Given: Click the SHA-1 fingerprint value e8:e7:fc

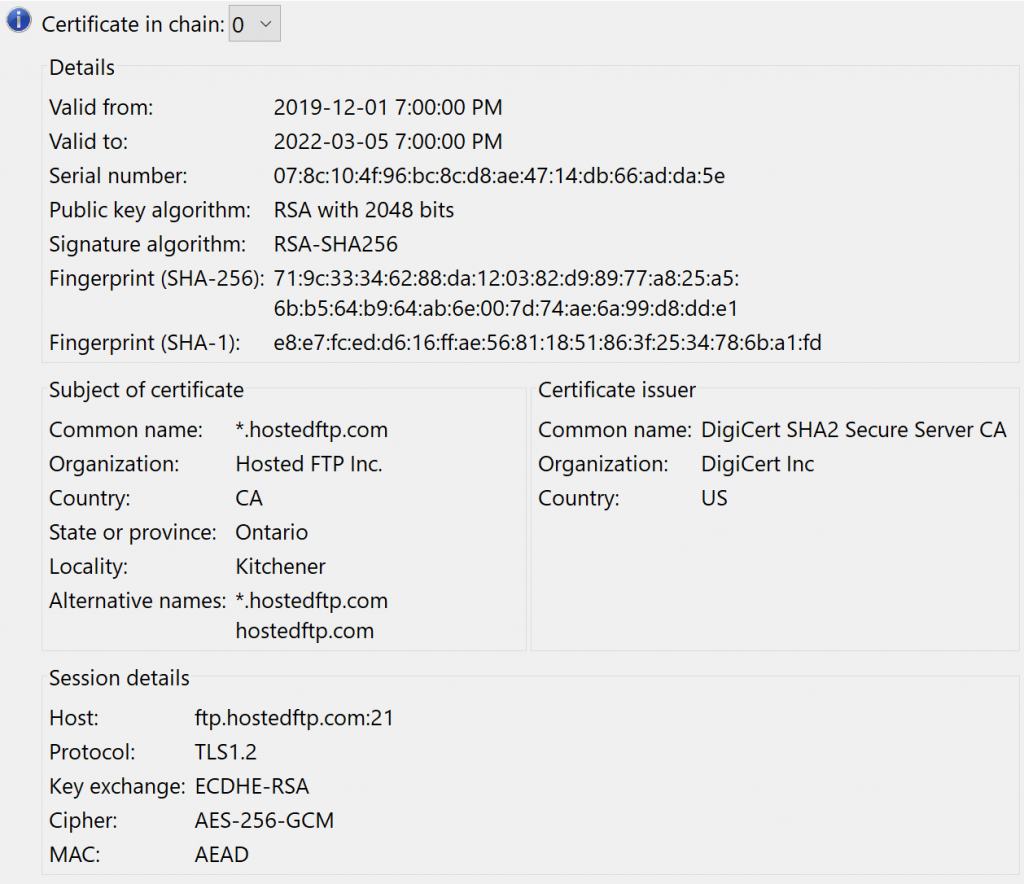Looking at the screenshot, I should tap(547, 343).
